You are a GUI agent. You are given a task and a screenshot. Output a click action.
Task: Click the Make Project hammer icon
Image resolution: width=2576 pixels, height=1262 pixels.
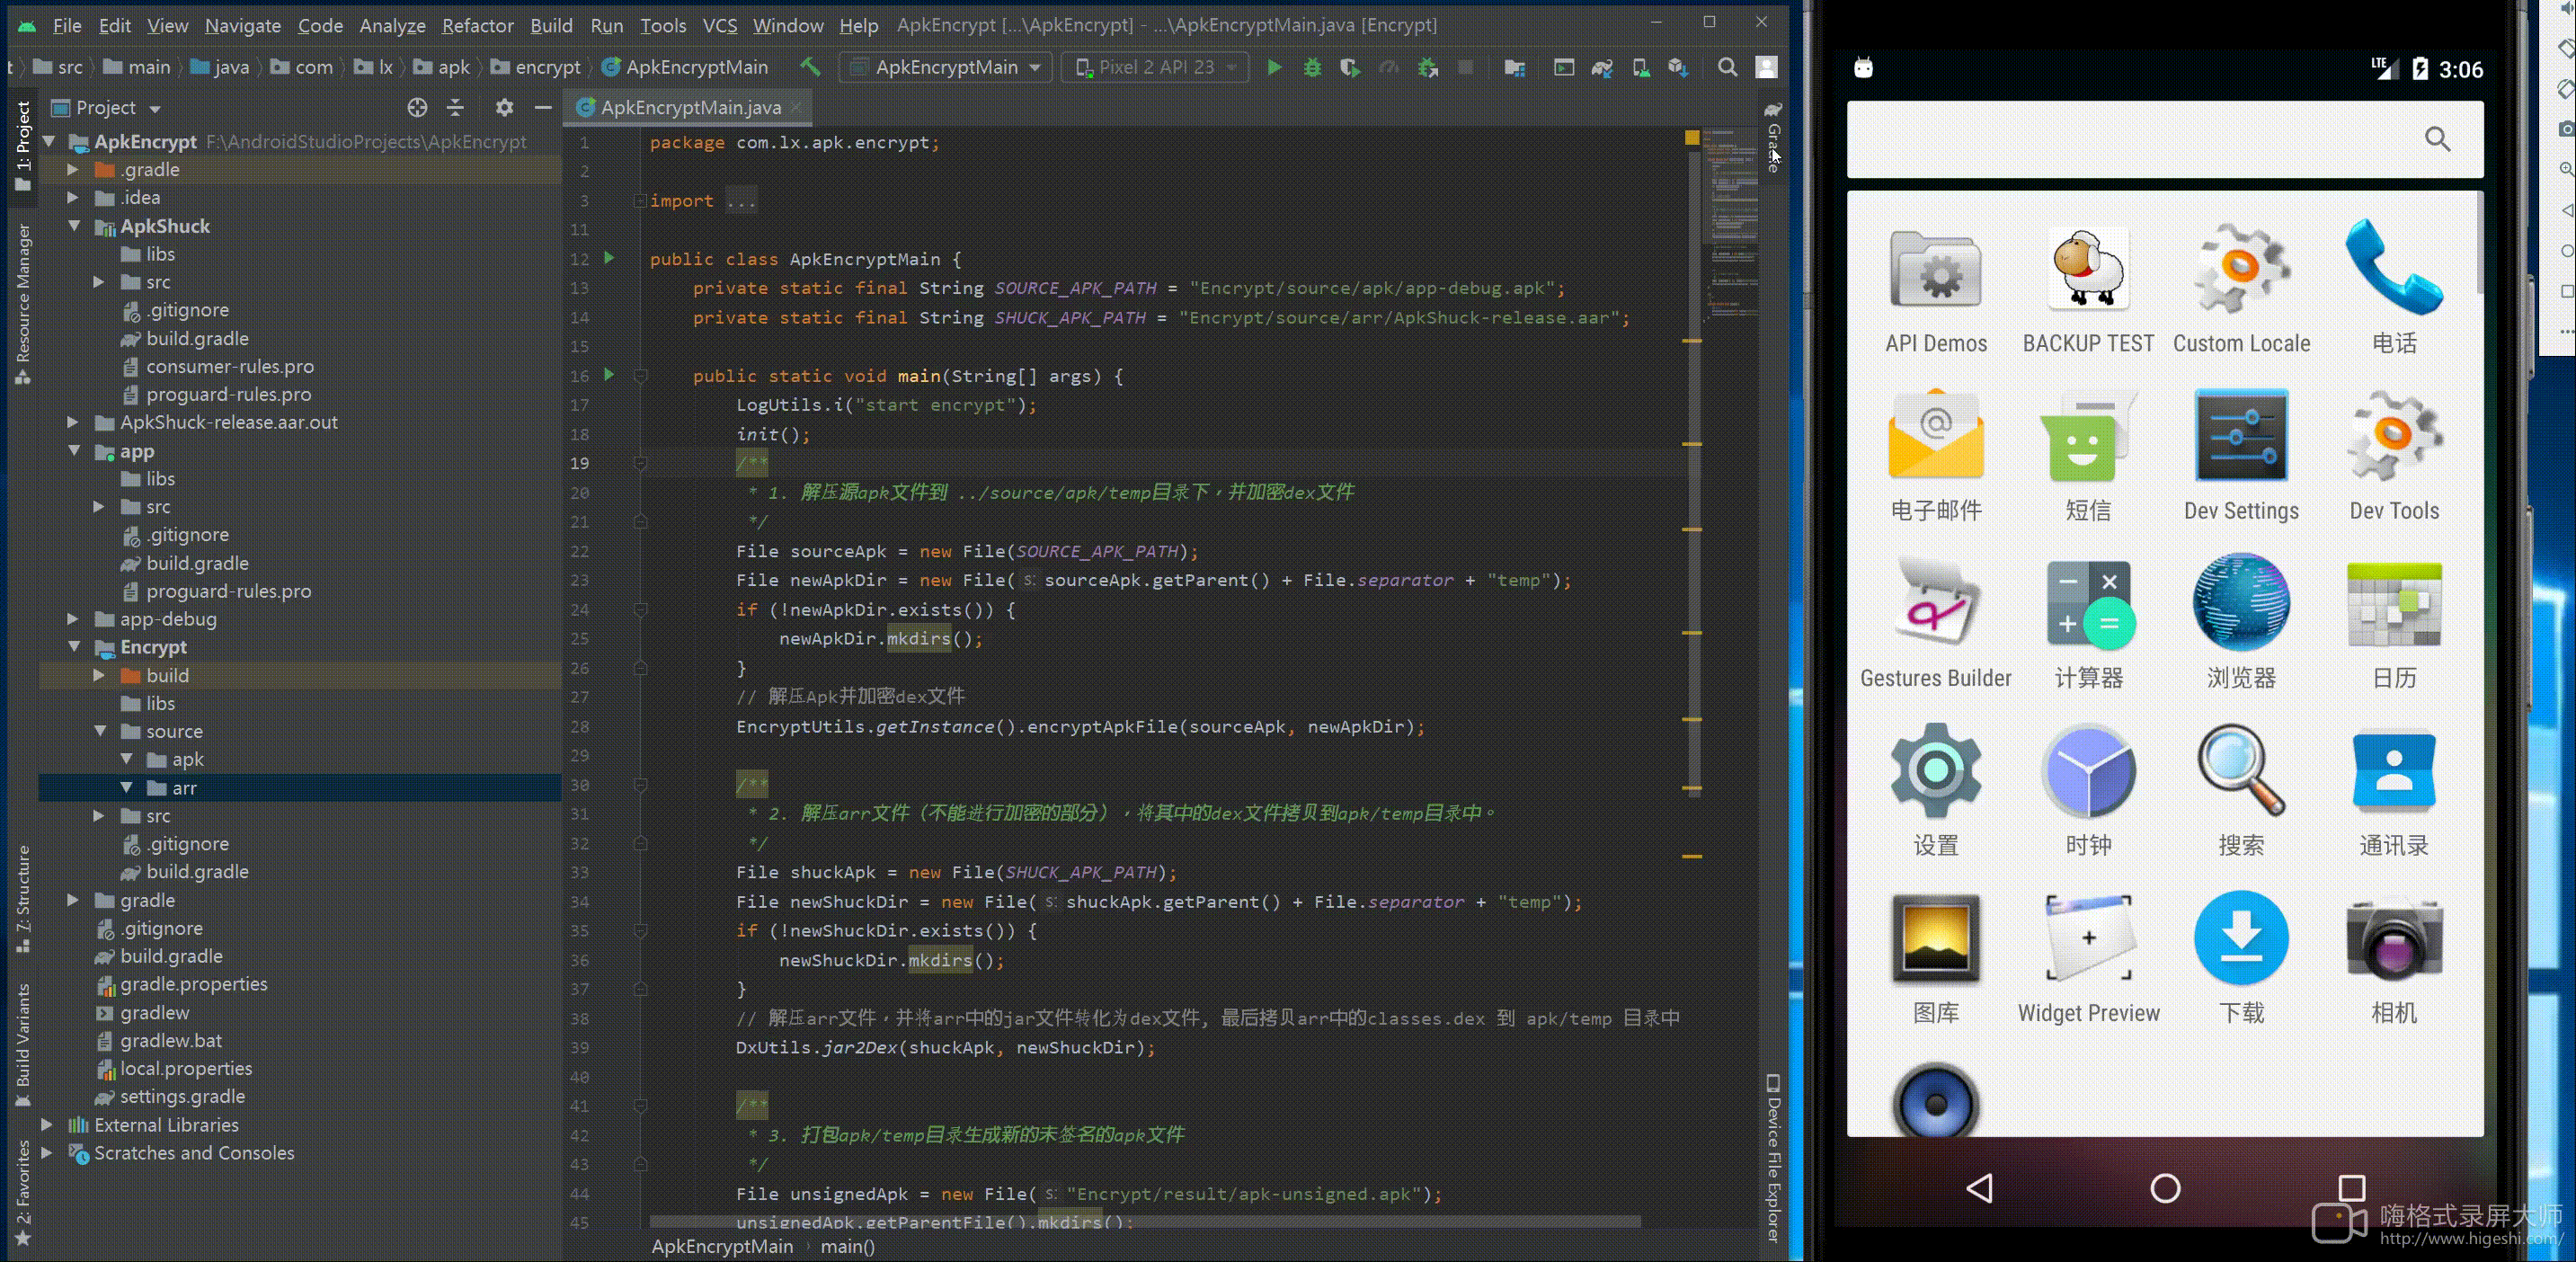[x=810, y=67]
